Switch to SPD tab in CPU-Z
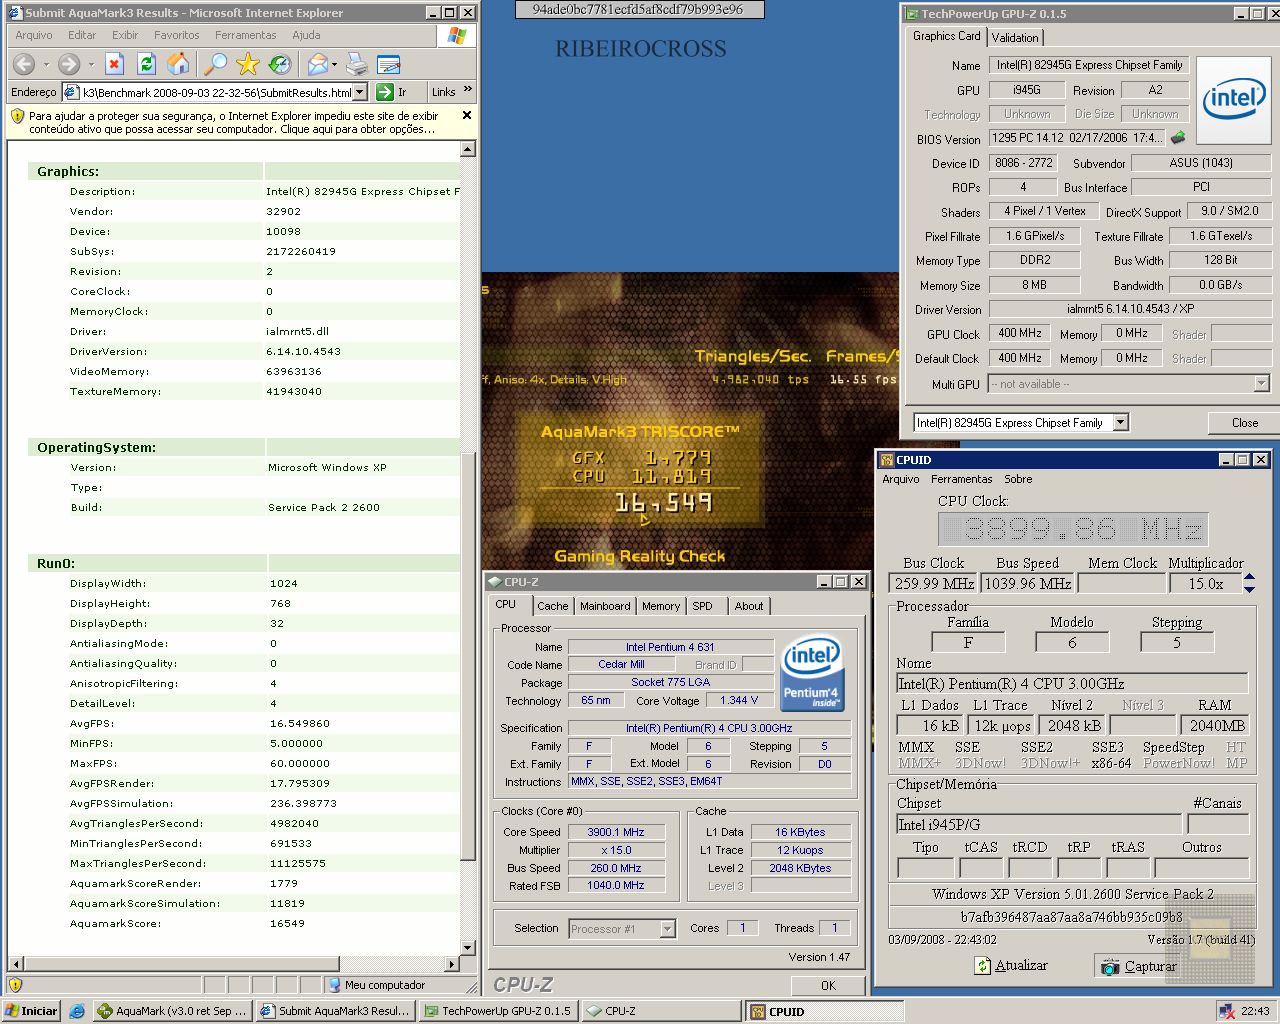 coord(703,606)
